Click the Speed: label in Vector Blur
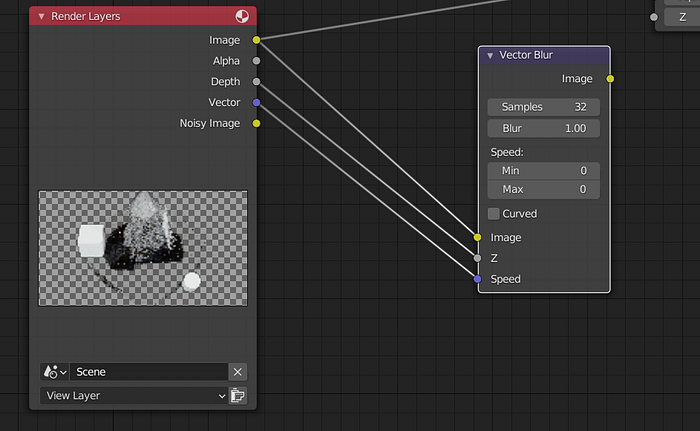Image resolution: width=700 pixels, height=431 pixels. [507, 152]
